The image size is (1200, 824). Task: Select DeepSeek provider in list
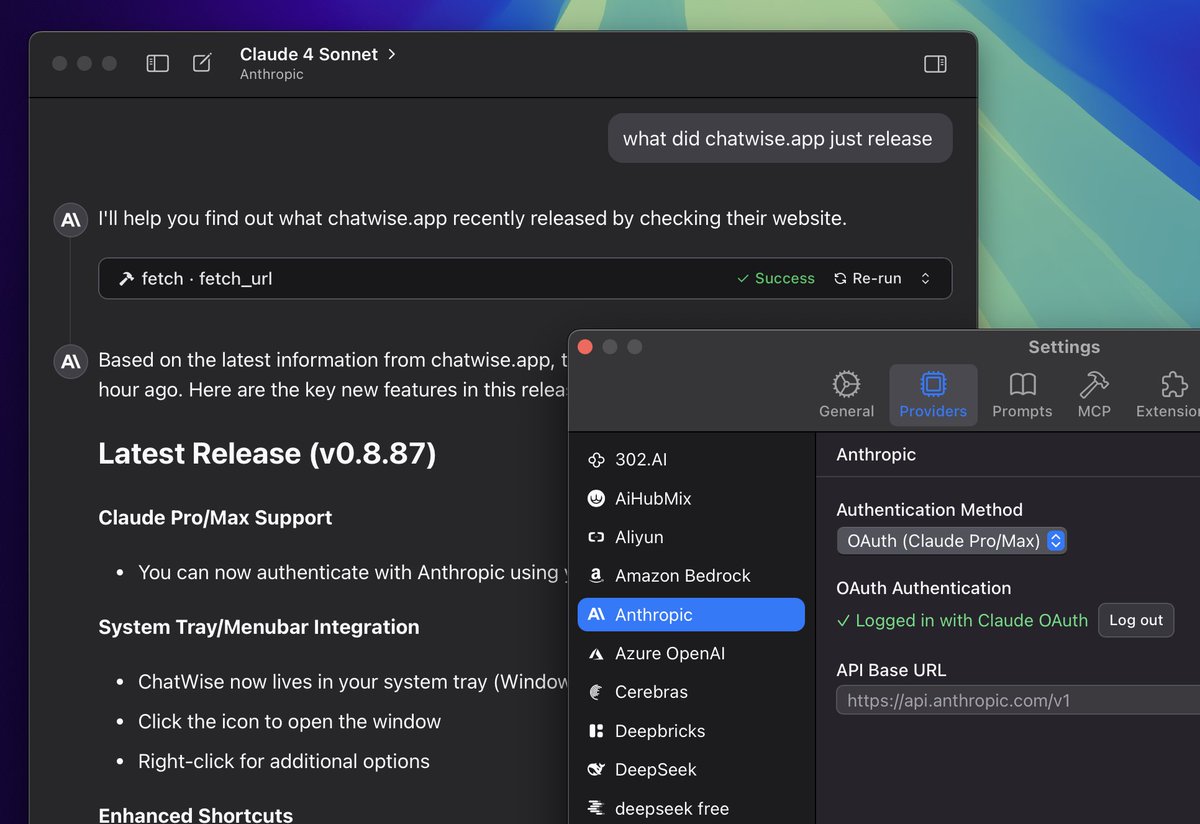pyautogui.click(x=691, y=770)
